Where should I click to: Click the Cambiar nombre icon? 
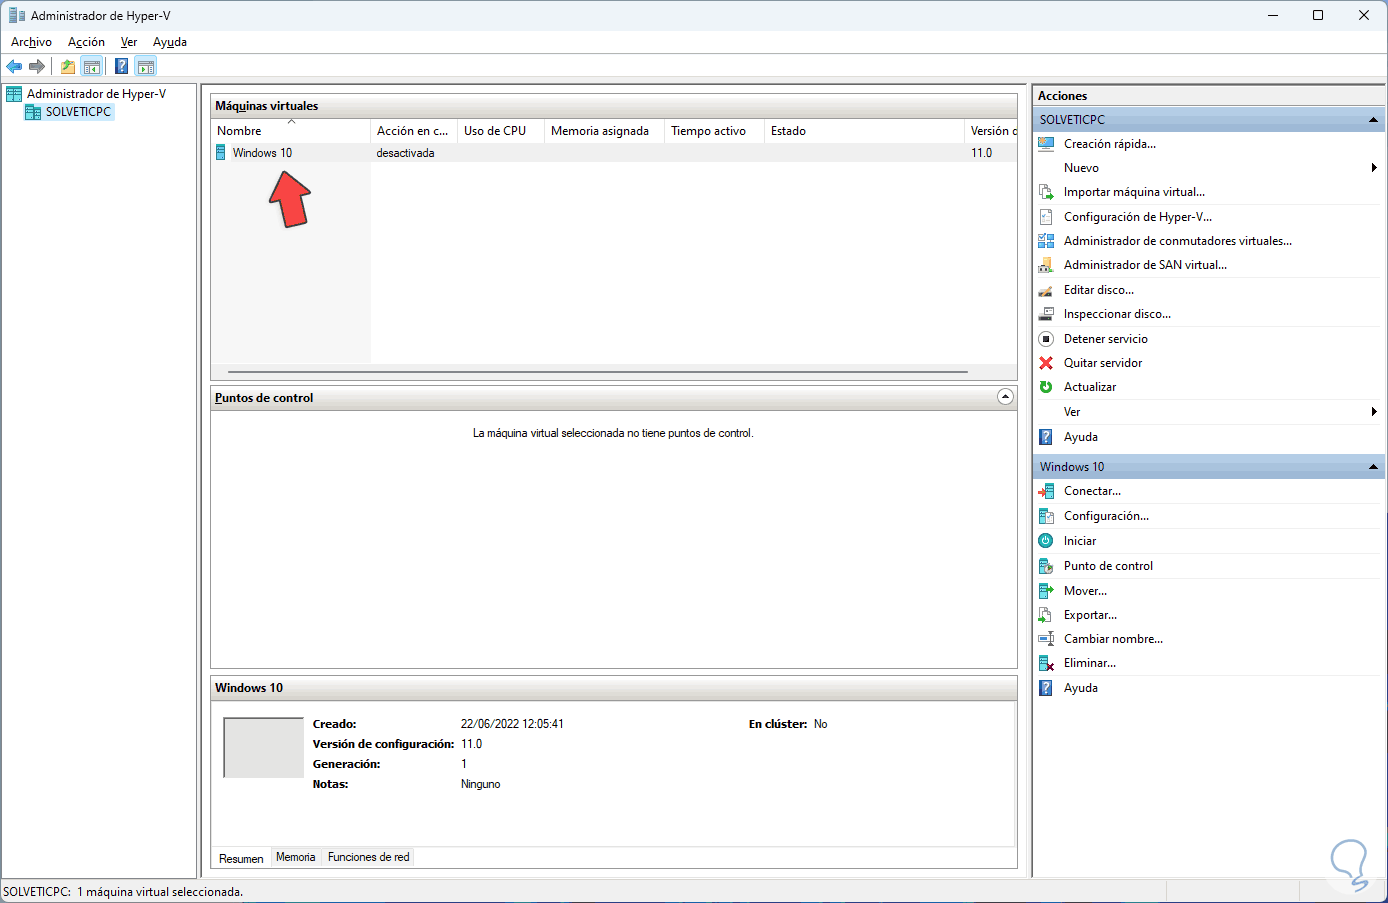[x=1046, y=639]
